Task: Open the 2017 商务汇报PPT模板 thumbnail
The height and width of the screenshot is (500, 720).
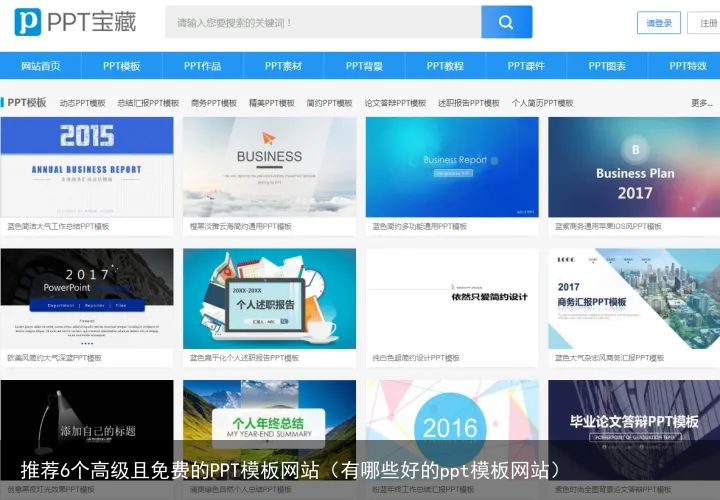Action: coord(634,298)
